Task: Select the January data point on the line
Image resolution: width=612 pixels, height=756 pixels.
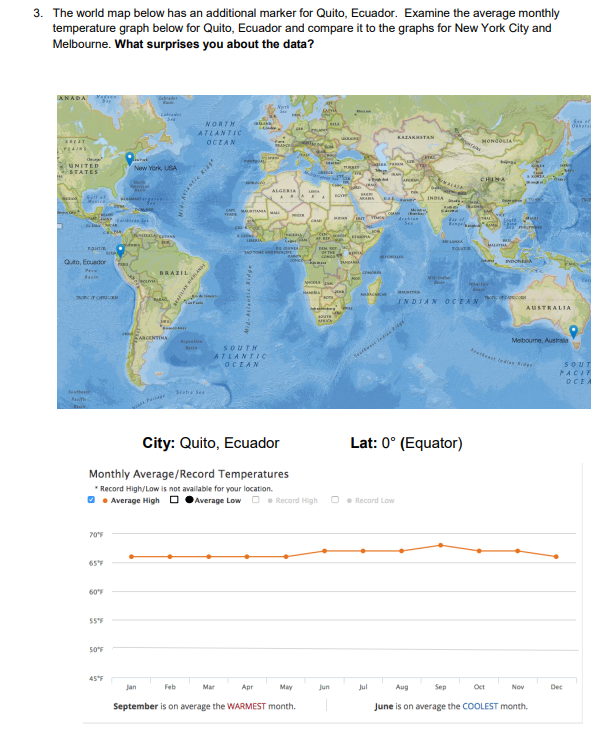Action: tap(131, 556)
